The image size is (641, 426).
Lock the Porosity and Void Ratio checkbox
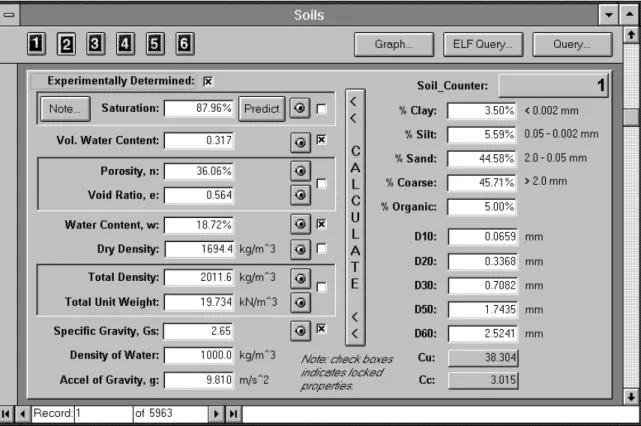tap(322, 184)
